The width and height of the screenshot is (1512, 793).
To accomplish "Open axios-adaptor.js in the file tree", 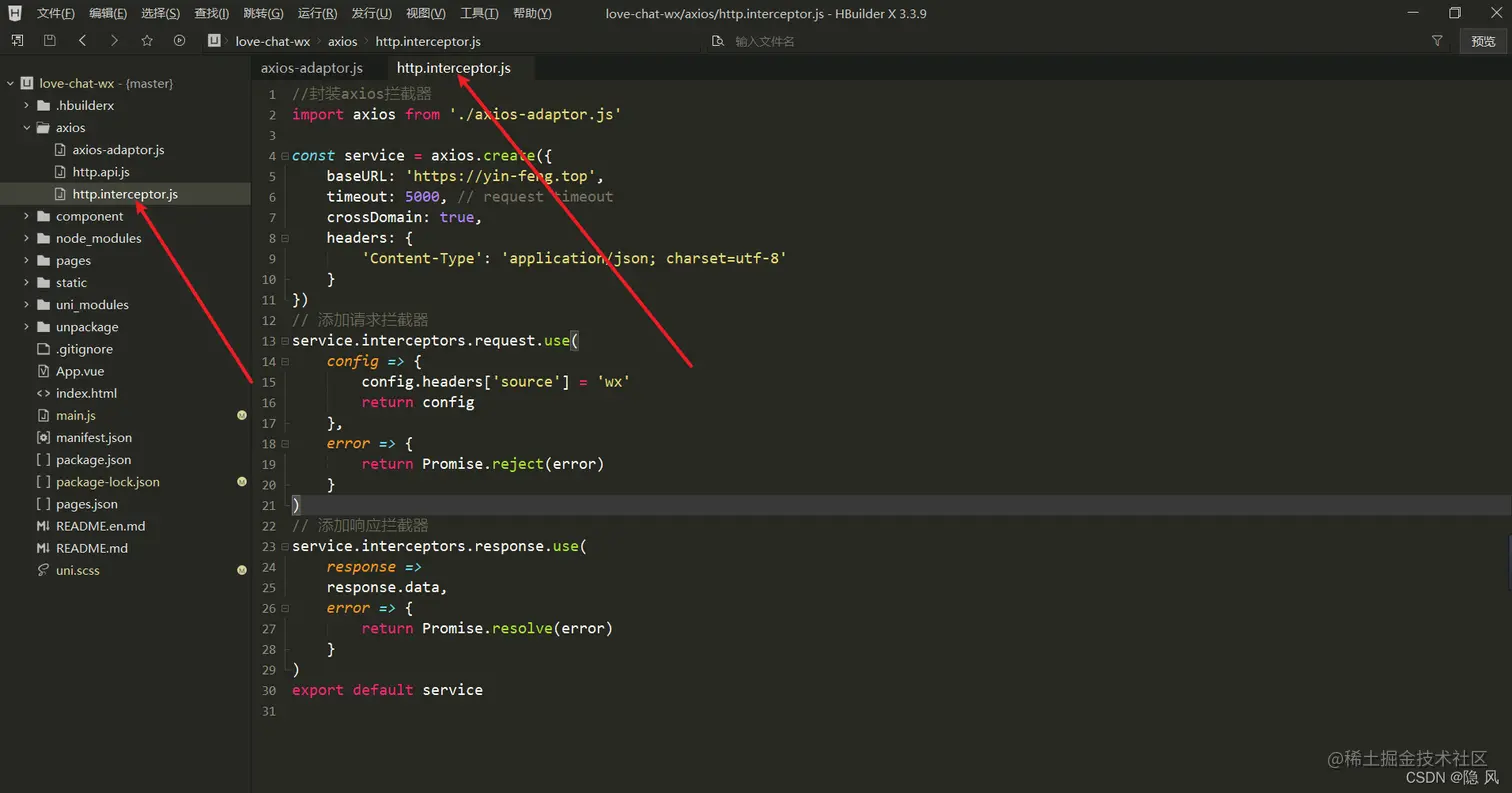I will [x=118, y=150].
